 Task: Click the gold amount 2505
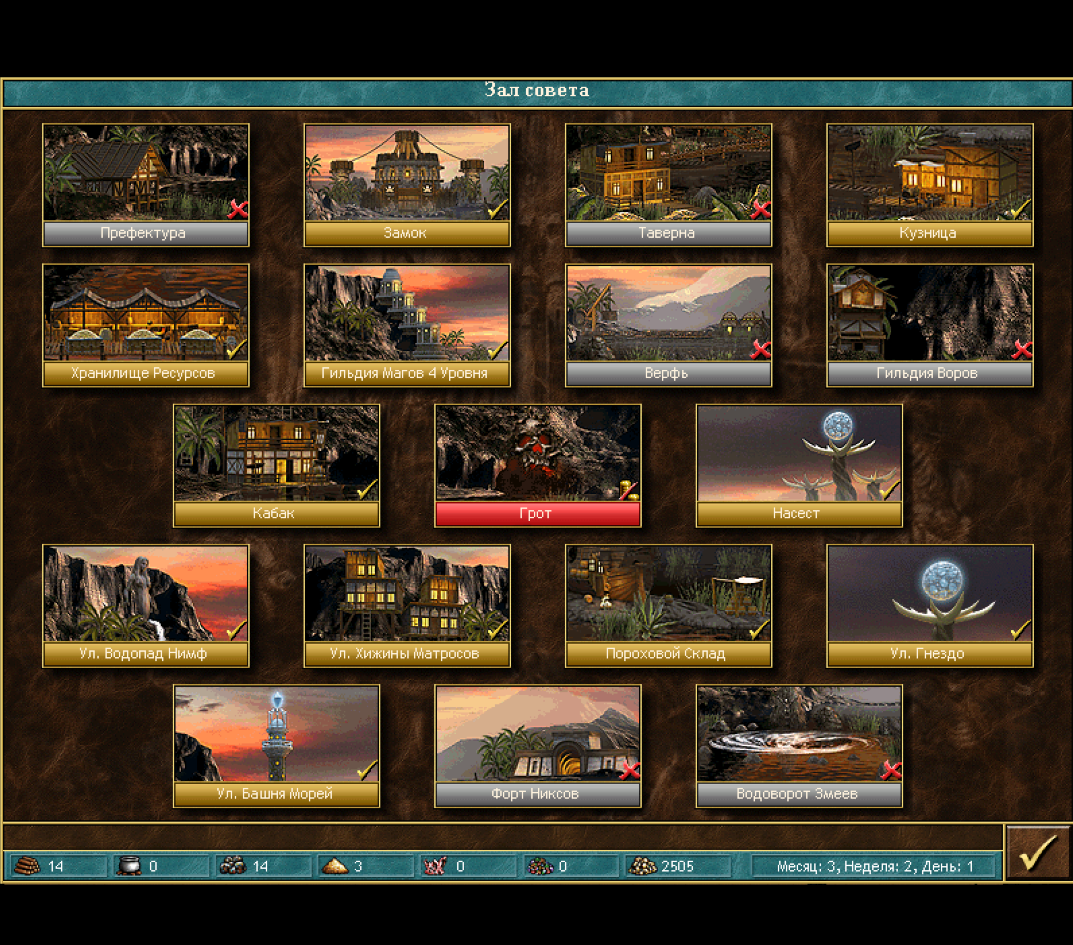[x=677, y=866]
